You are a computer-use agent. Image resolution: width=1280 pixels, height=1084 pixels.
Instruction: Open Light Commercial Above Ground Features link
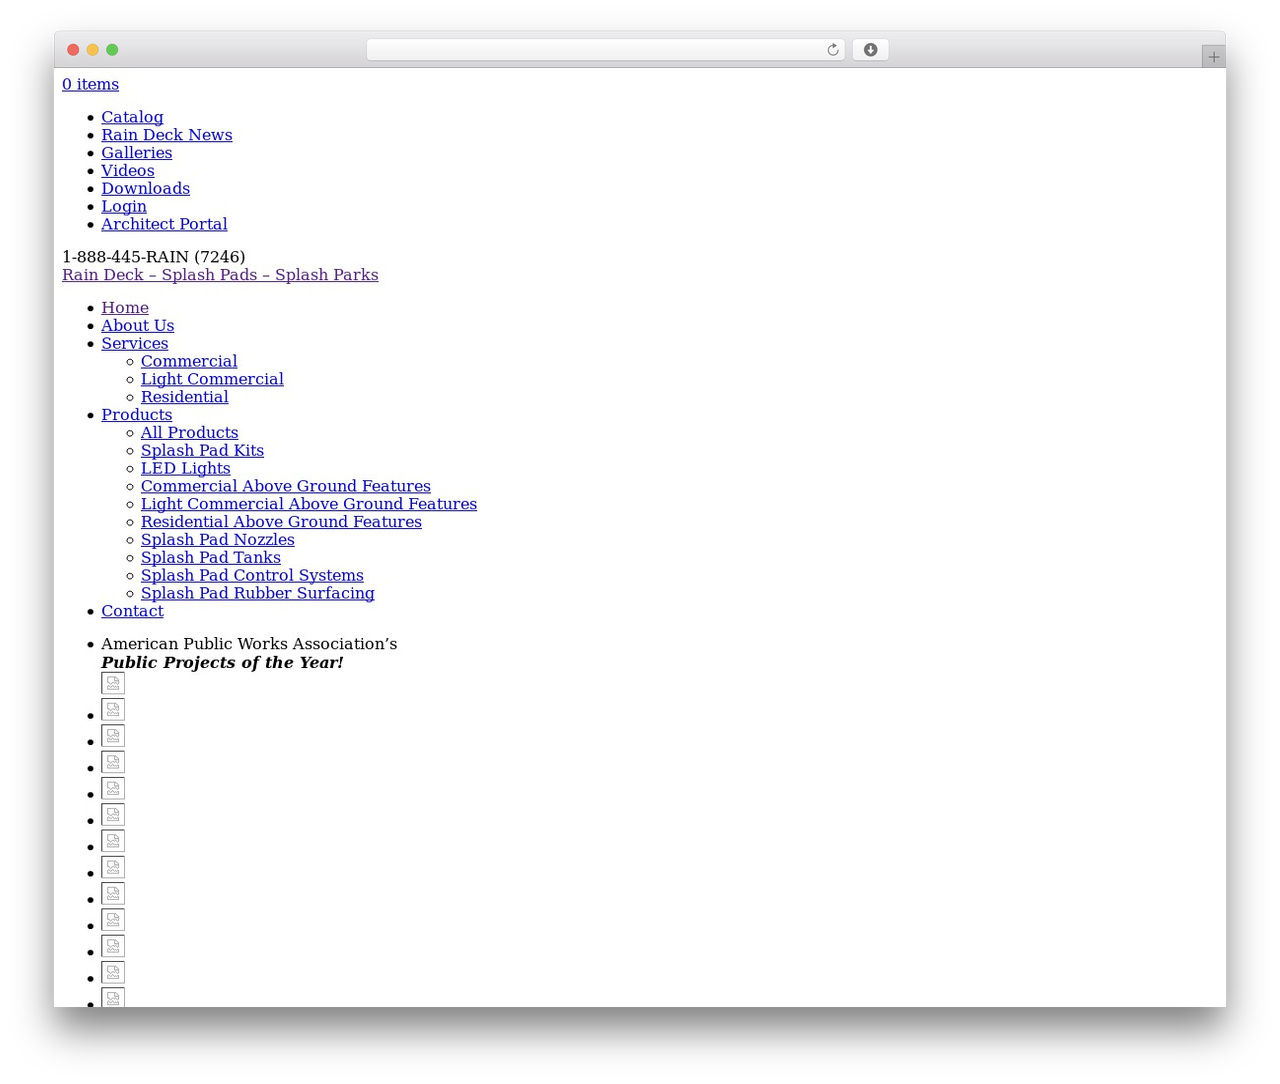[x=308, y=505]
